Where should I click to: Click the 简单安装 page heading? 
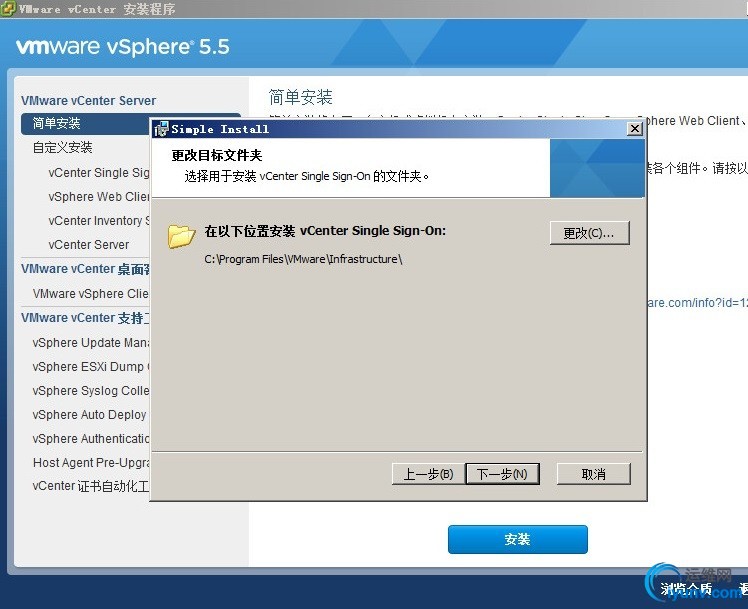coord(300,97)
